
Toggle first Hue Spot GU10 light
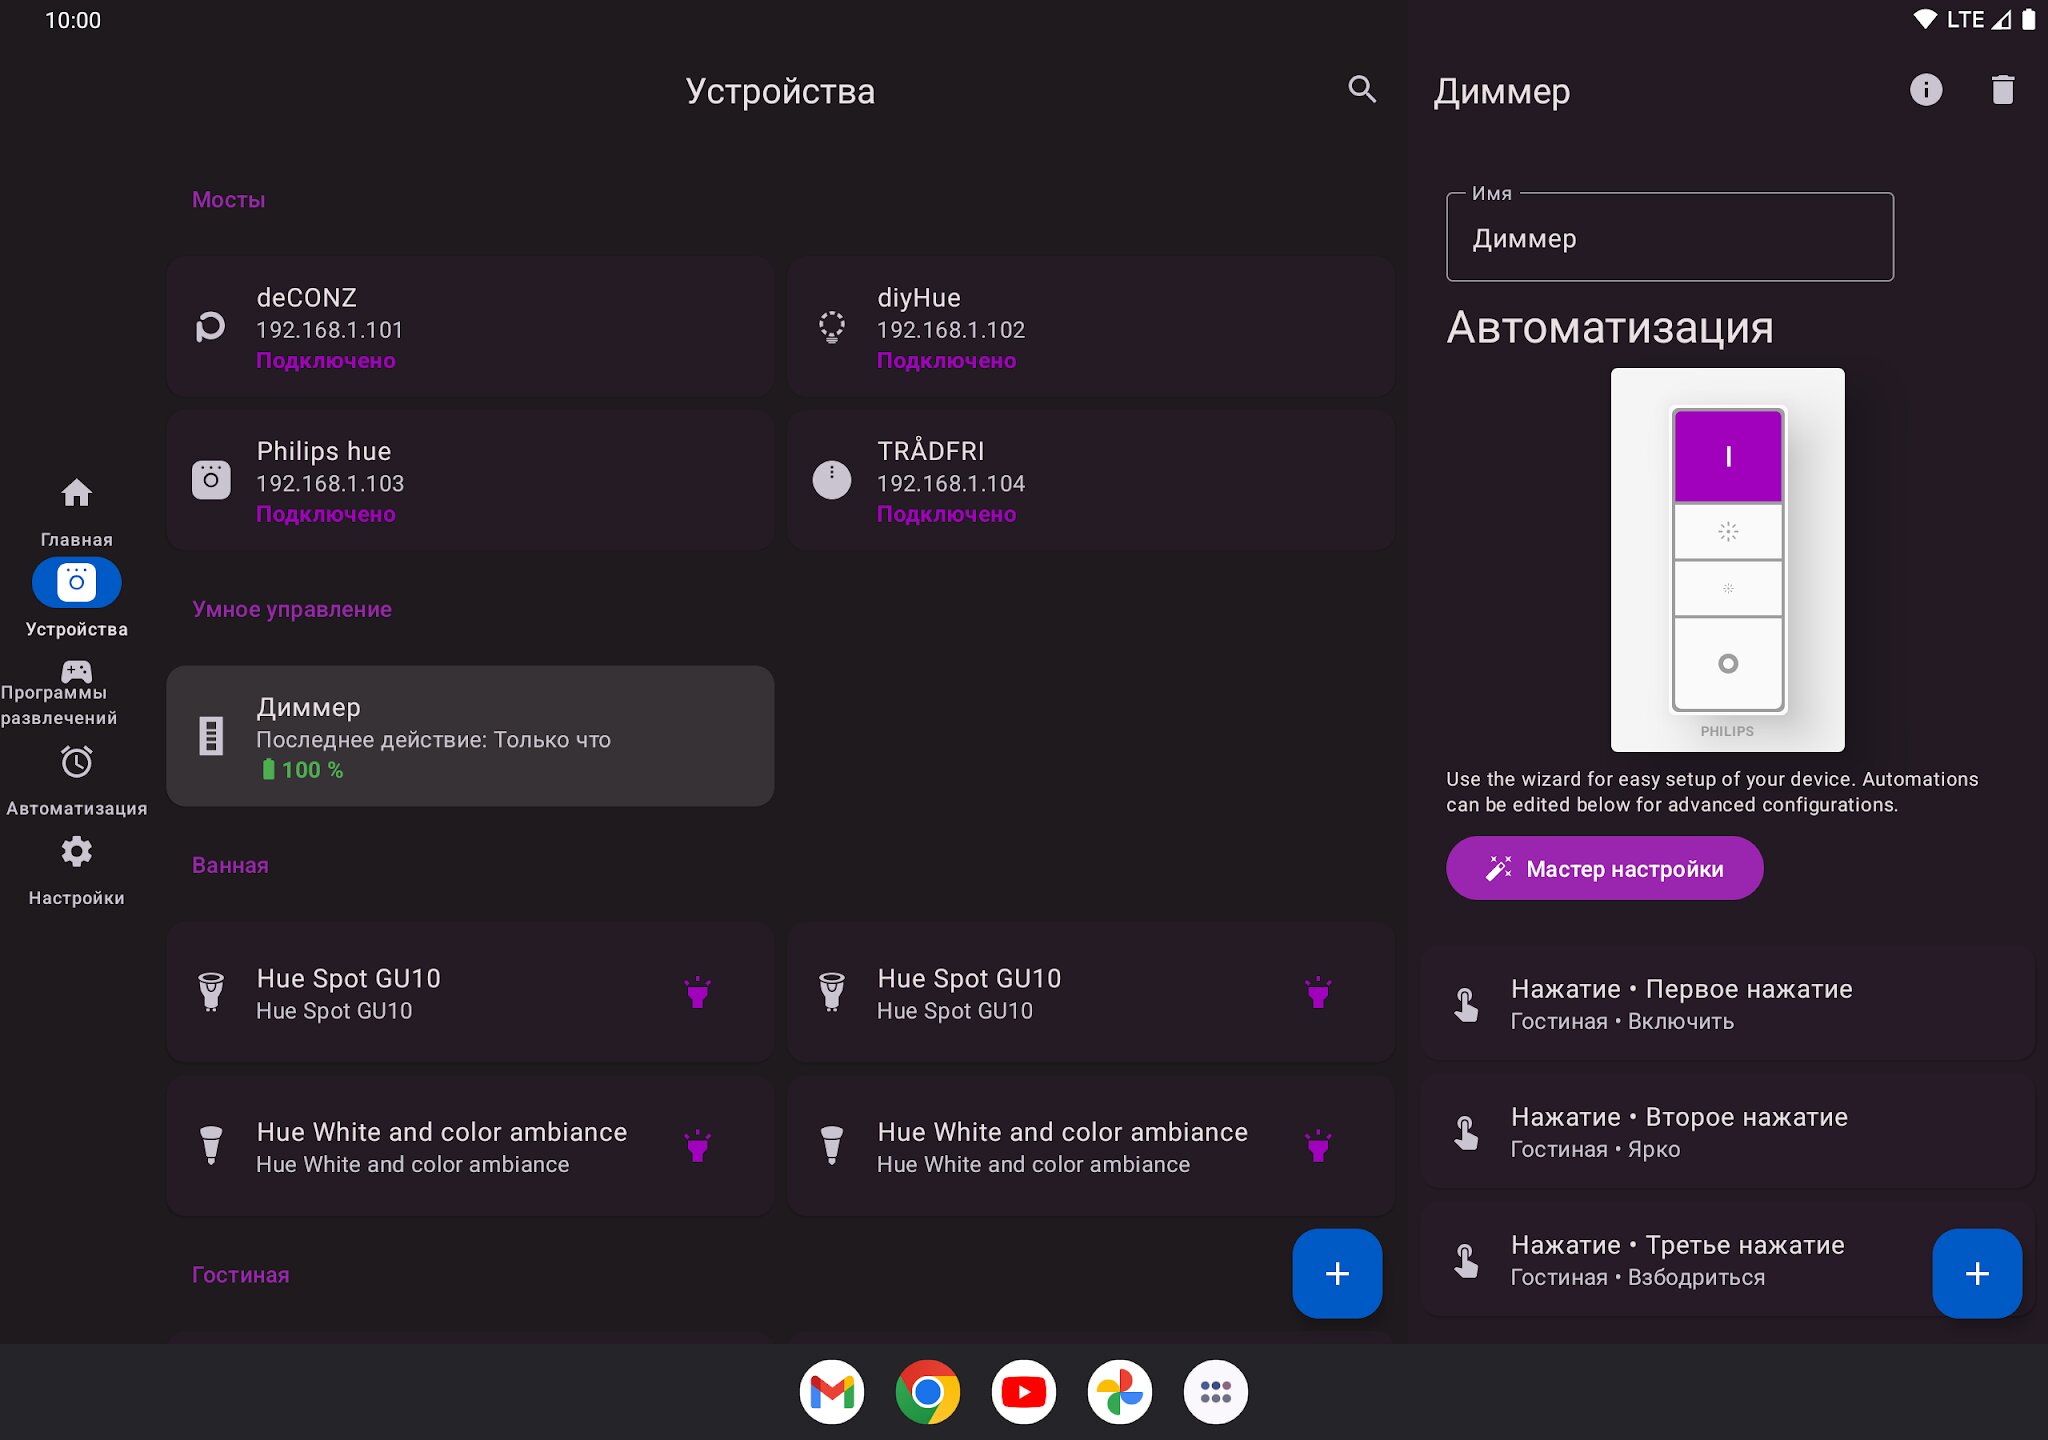point(697,993)
